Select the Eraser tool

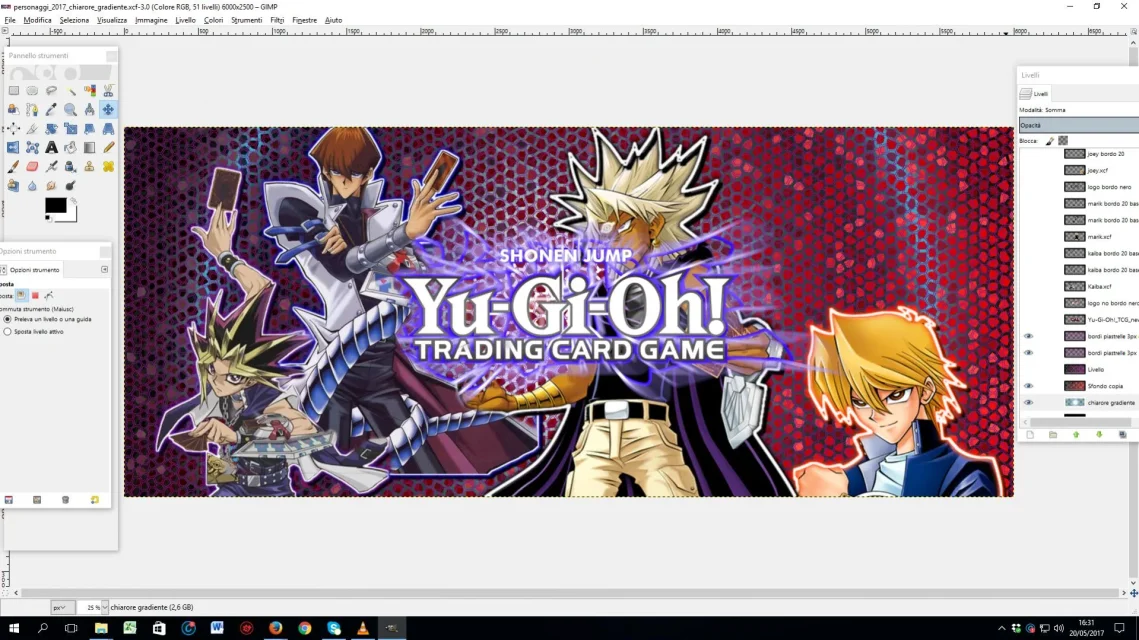(33, 166)
